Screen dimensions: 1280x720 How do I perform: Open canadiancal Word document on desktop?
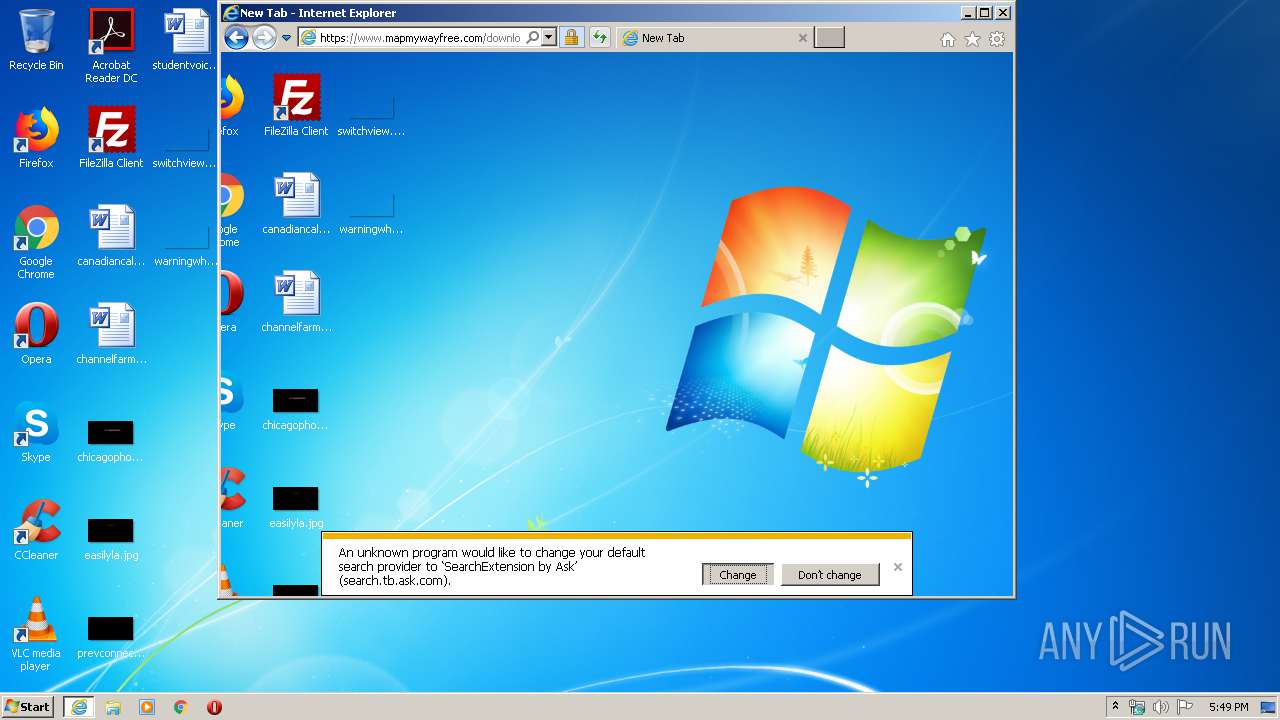[111, 236]
